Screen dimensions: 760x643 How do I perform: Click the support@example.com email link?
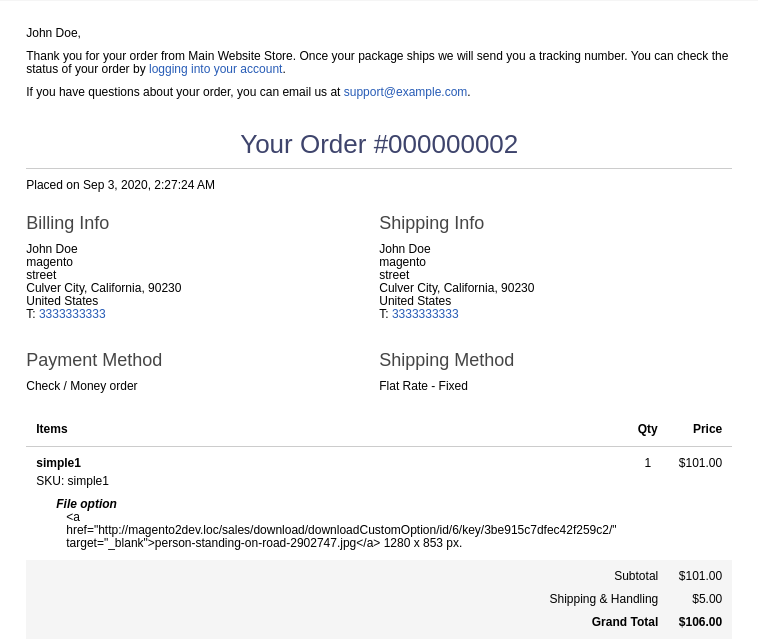click(x=405, y=92)
